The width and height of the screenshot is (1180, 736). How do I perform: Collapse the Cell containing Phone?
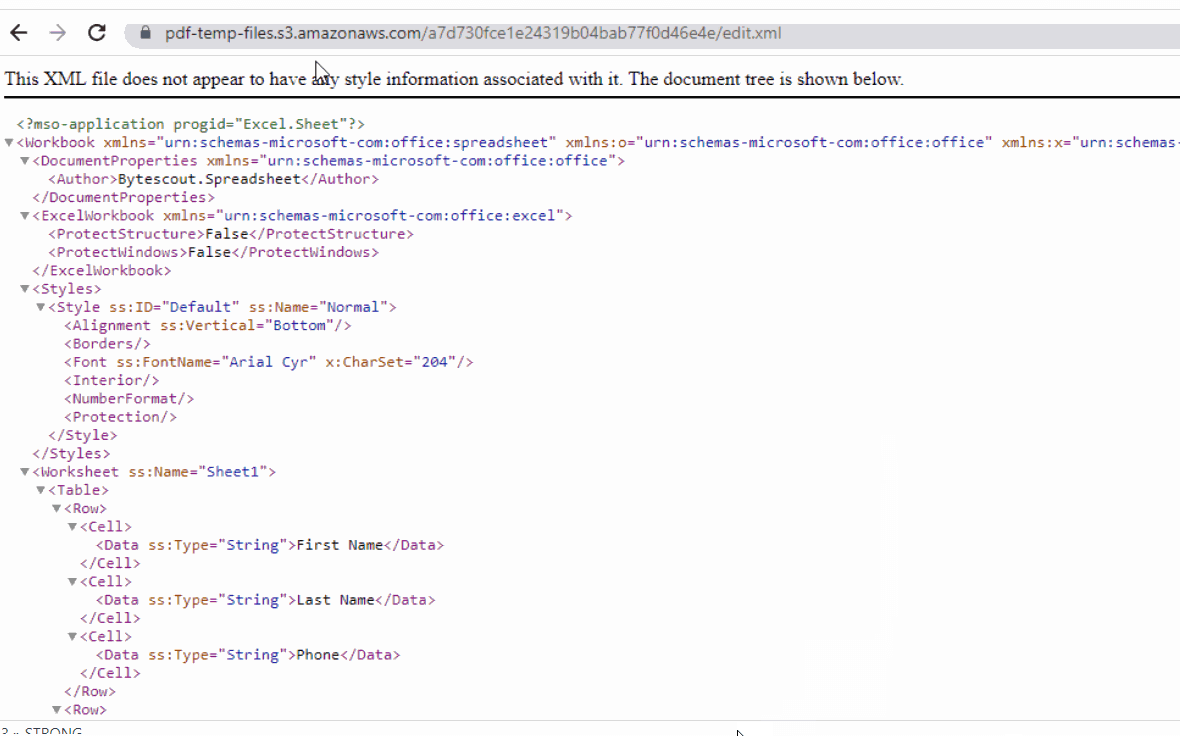(71, 635)
